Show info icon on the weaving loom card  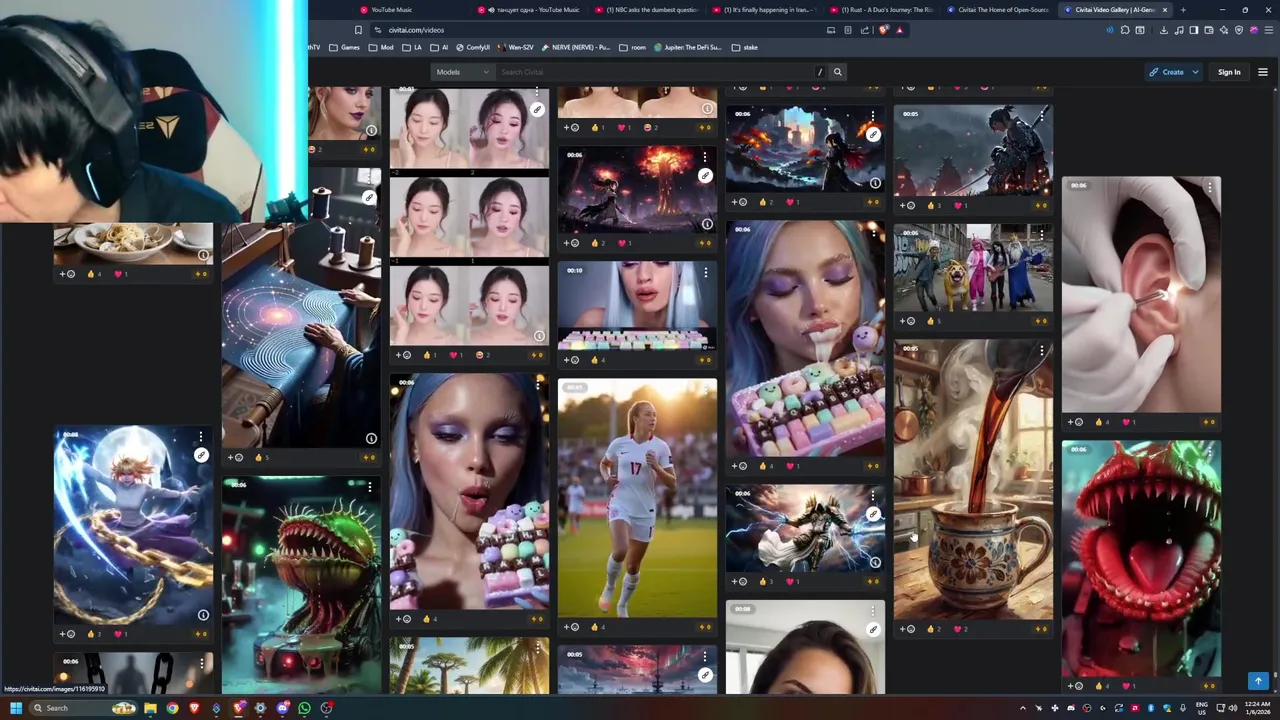click(x=371, y=438)
